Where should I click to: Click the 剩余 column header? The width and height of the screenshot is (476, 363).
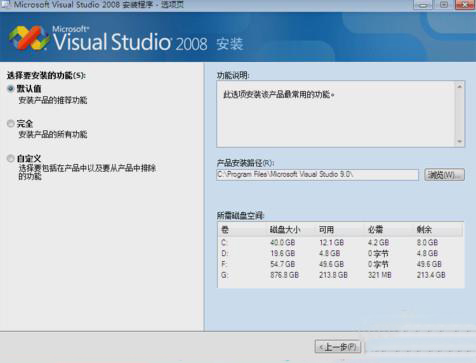tap(424, 229)
